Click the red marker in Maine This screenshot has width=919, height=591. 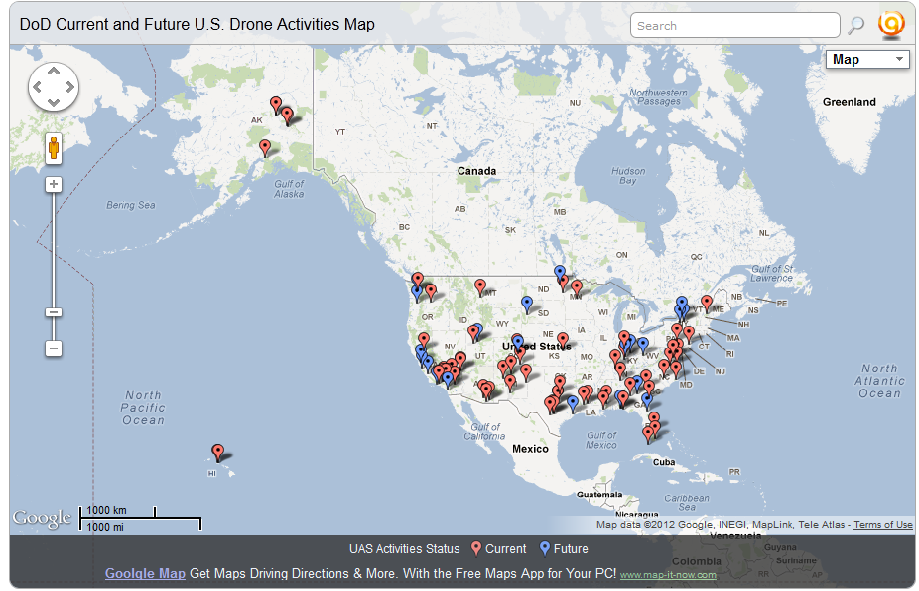coord(707,303)
